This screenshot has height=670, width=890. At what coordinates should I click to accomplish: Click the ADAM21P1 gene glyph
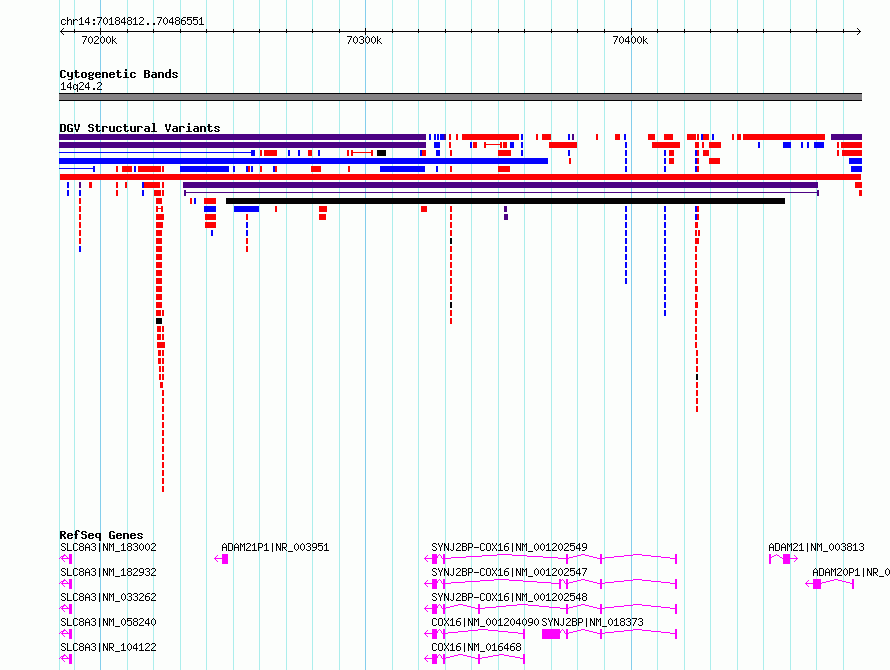(x=221, y=559)
